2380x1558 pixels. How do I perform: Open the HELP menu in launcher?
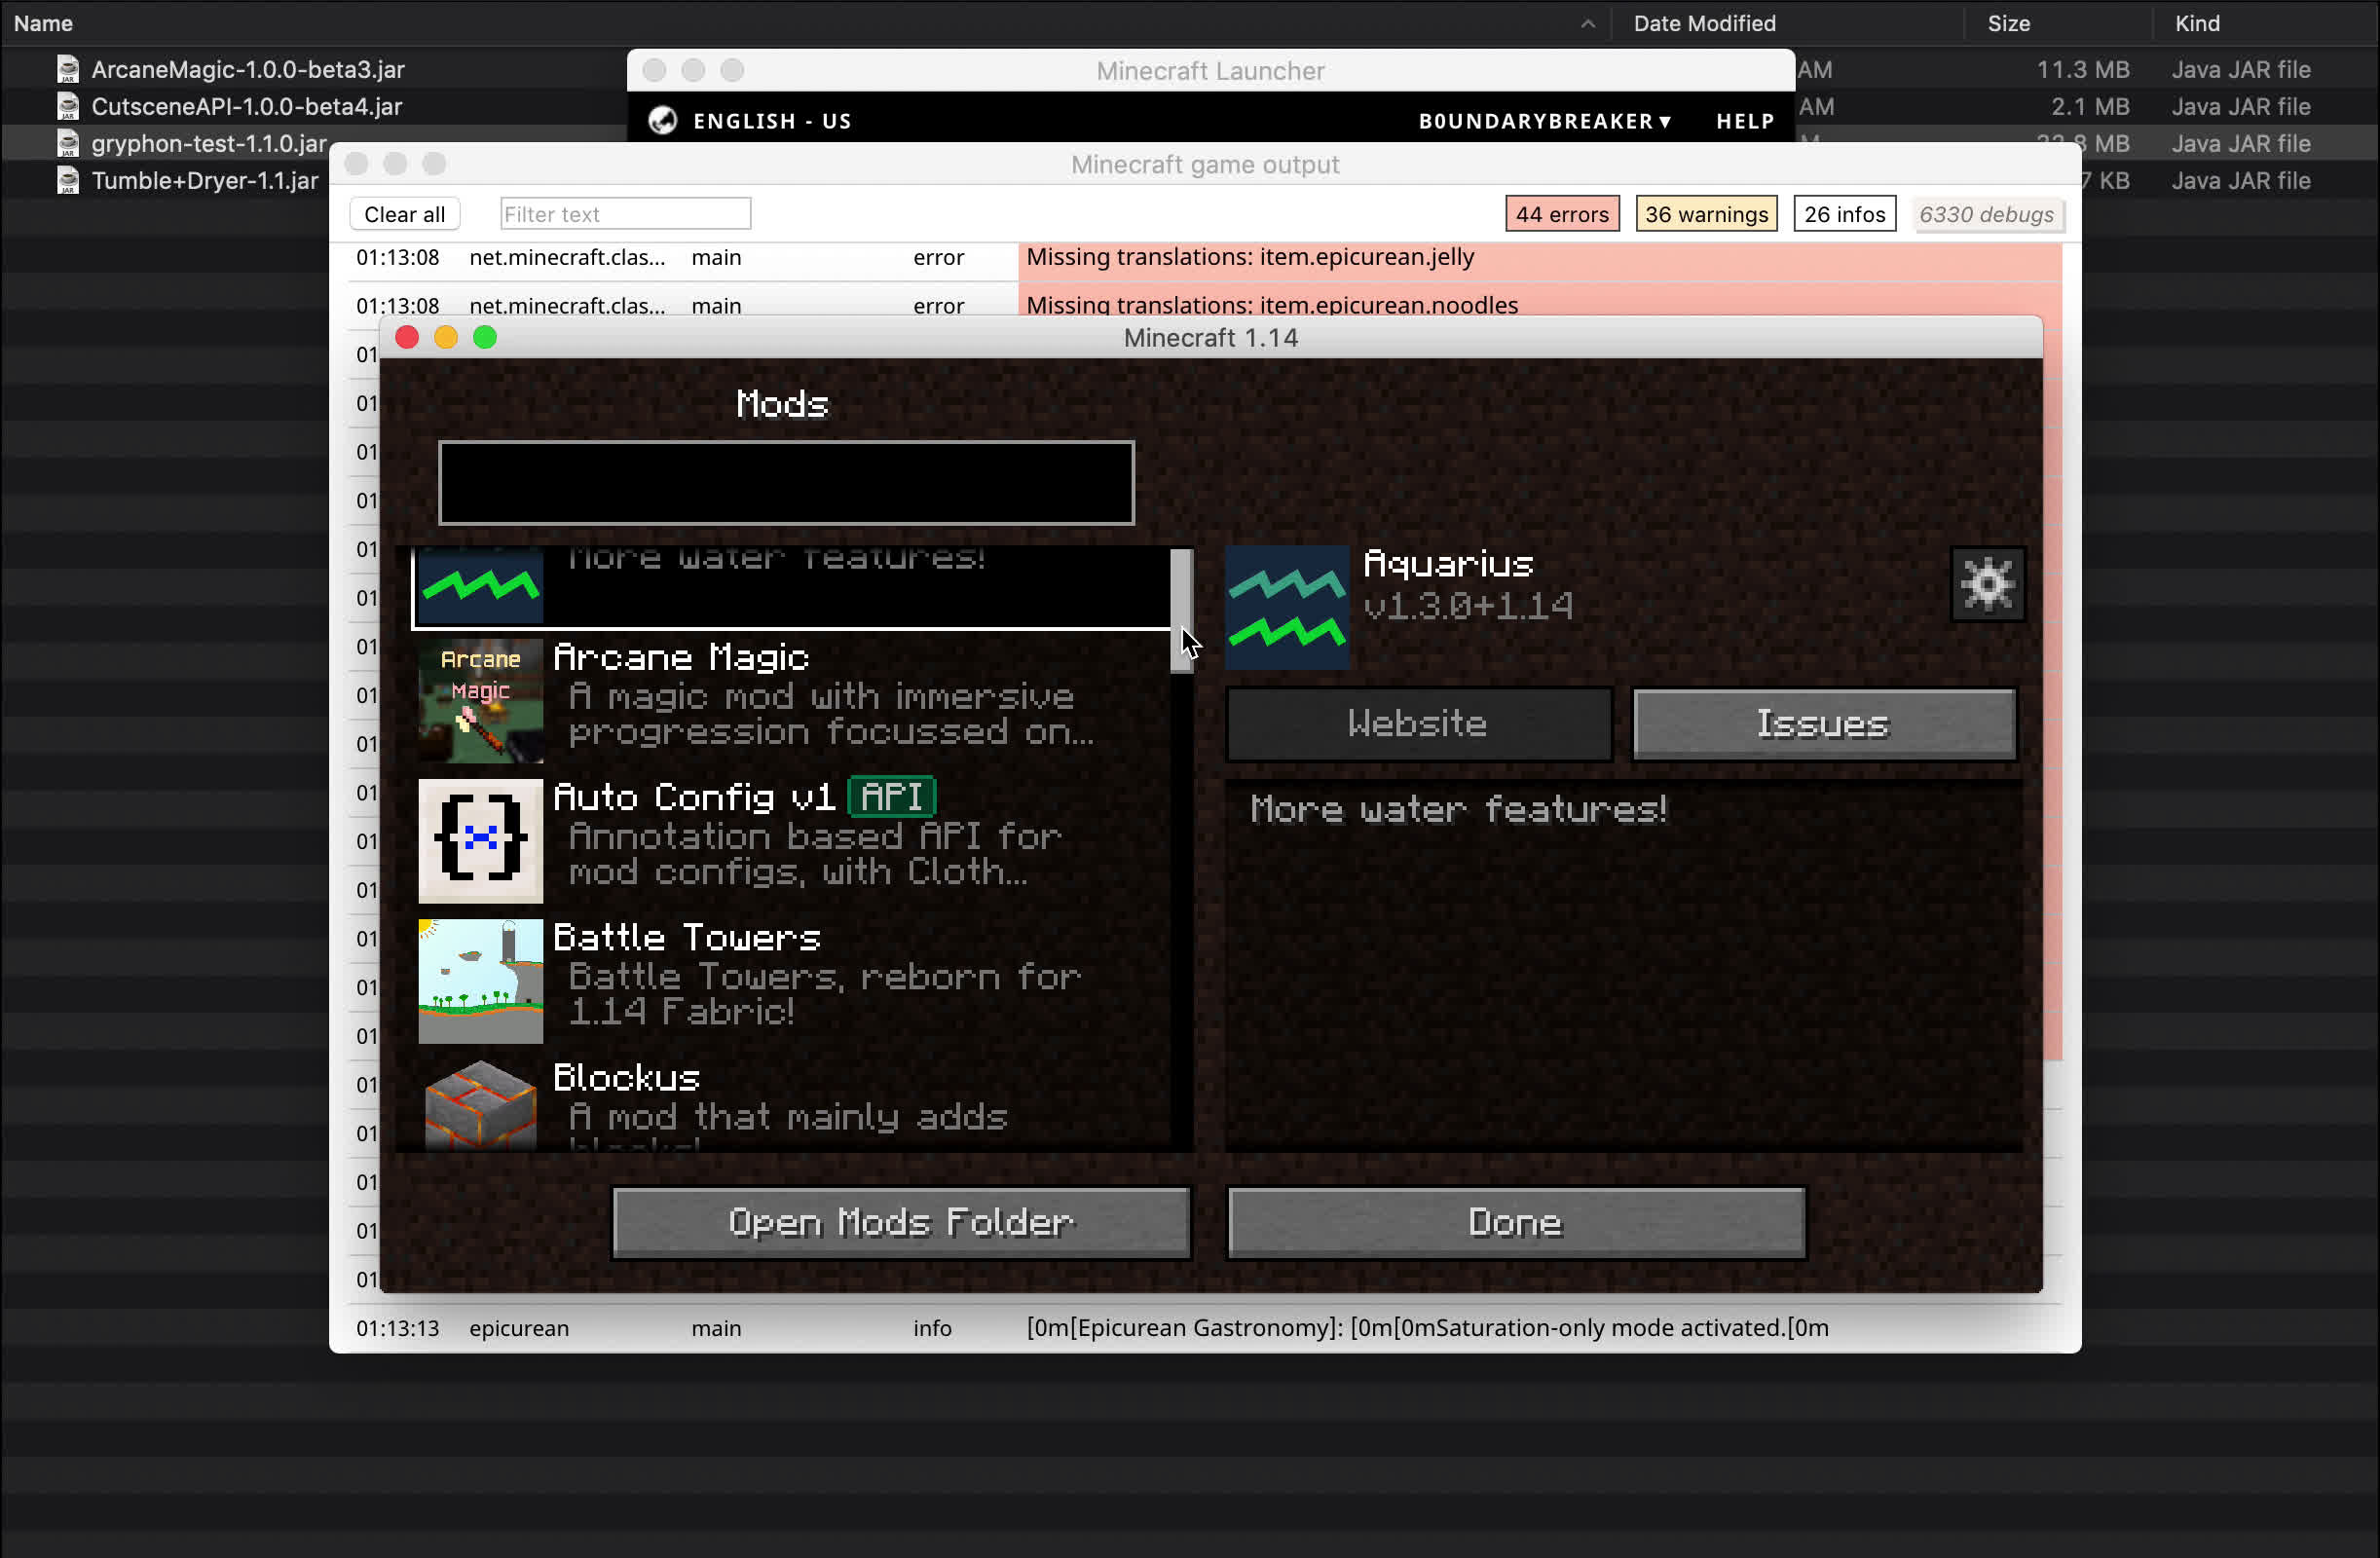coord(1744,121)
